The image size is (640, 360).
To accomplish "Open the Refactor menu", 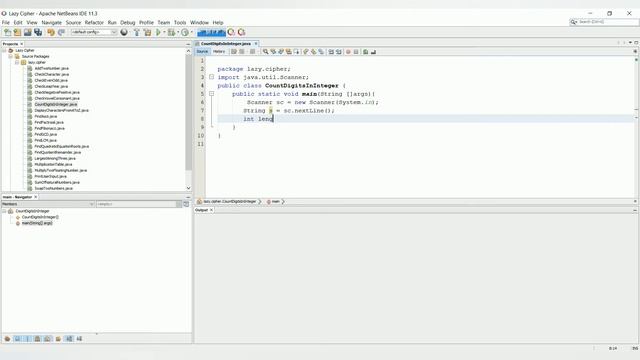I will pyautogui.click(x=94, y=22).
